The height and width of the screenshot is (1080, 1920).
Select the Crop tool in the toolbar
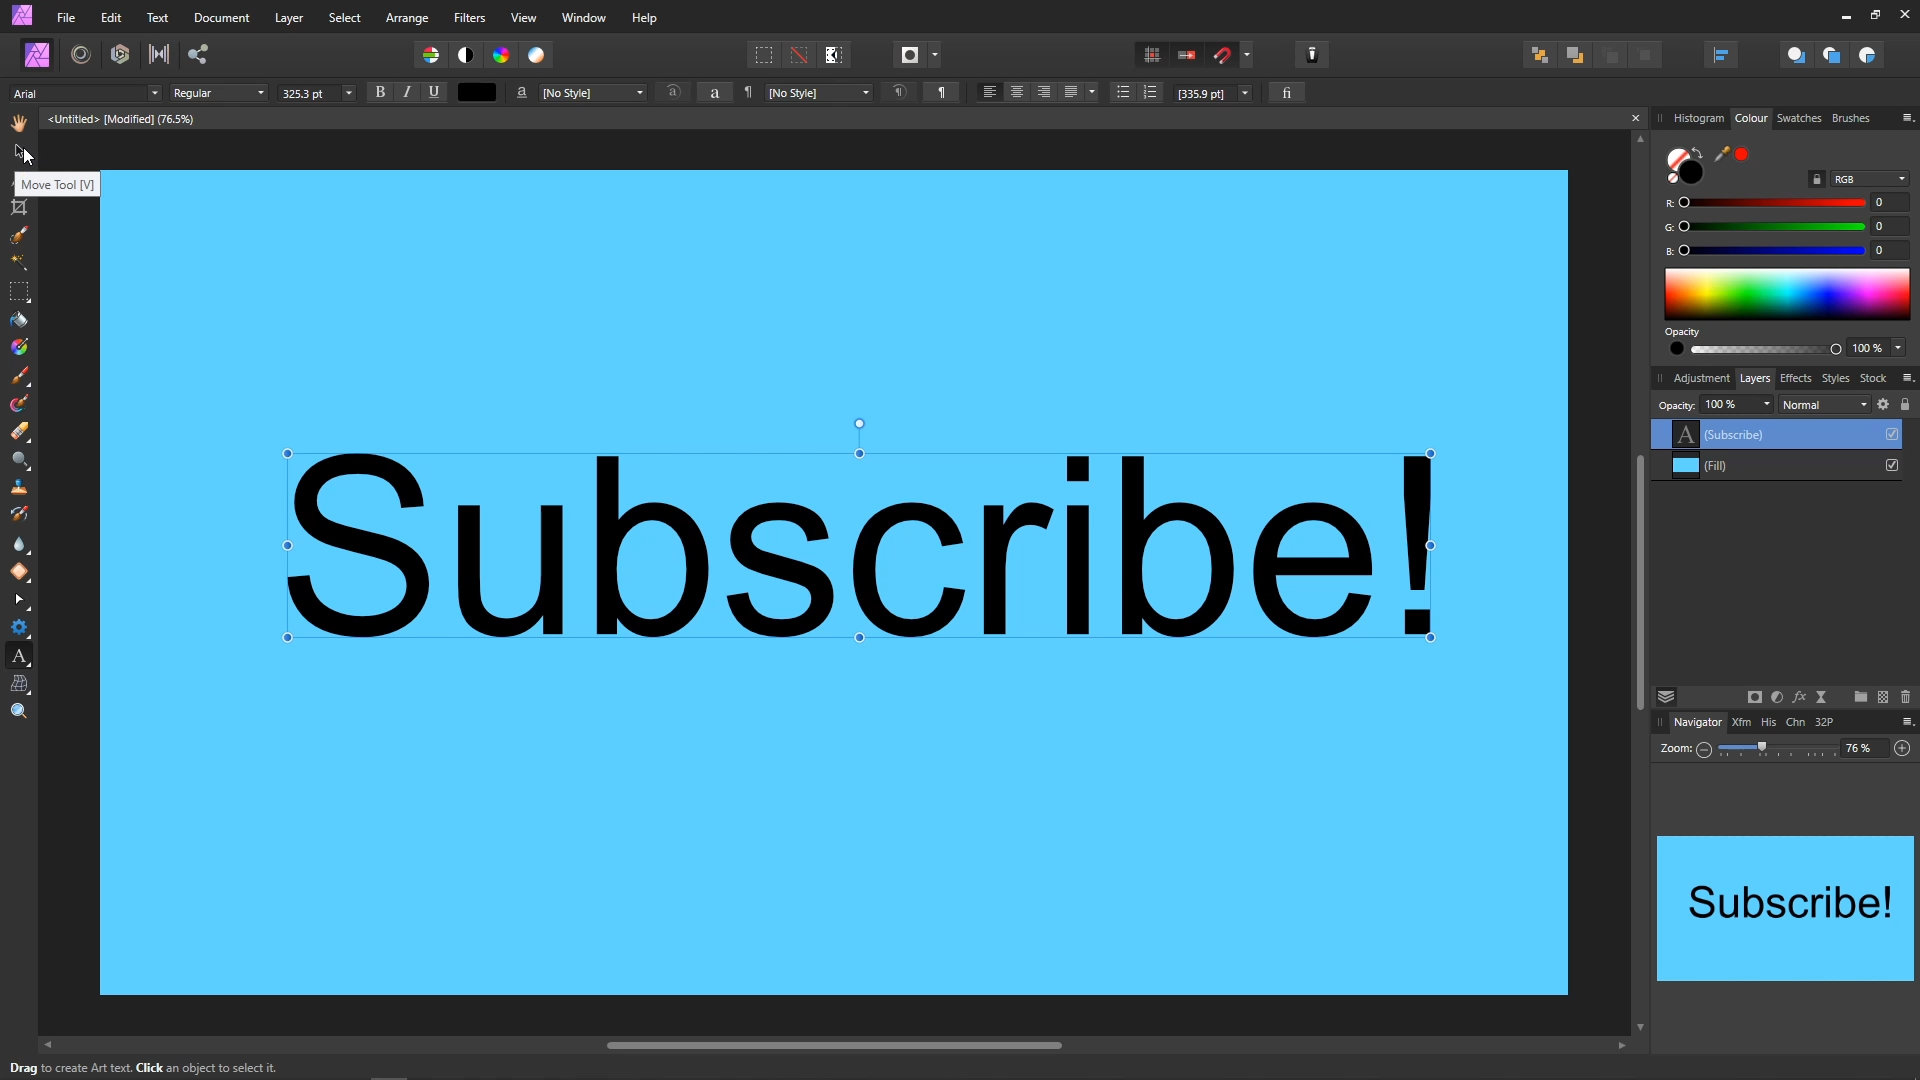click(19, 207)
